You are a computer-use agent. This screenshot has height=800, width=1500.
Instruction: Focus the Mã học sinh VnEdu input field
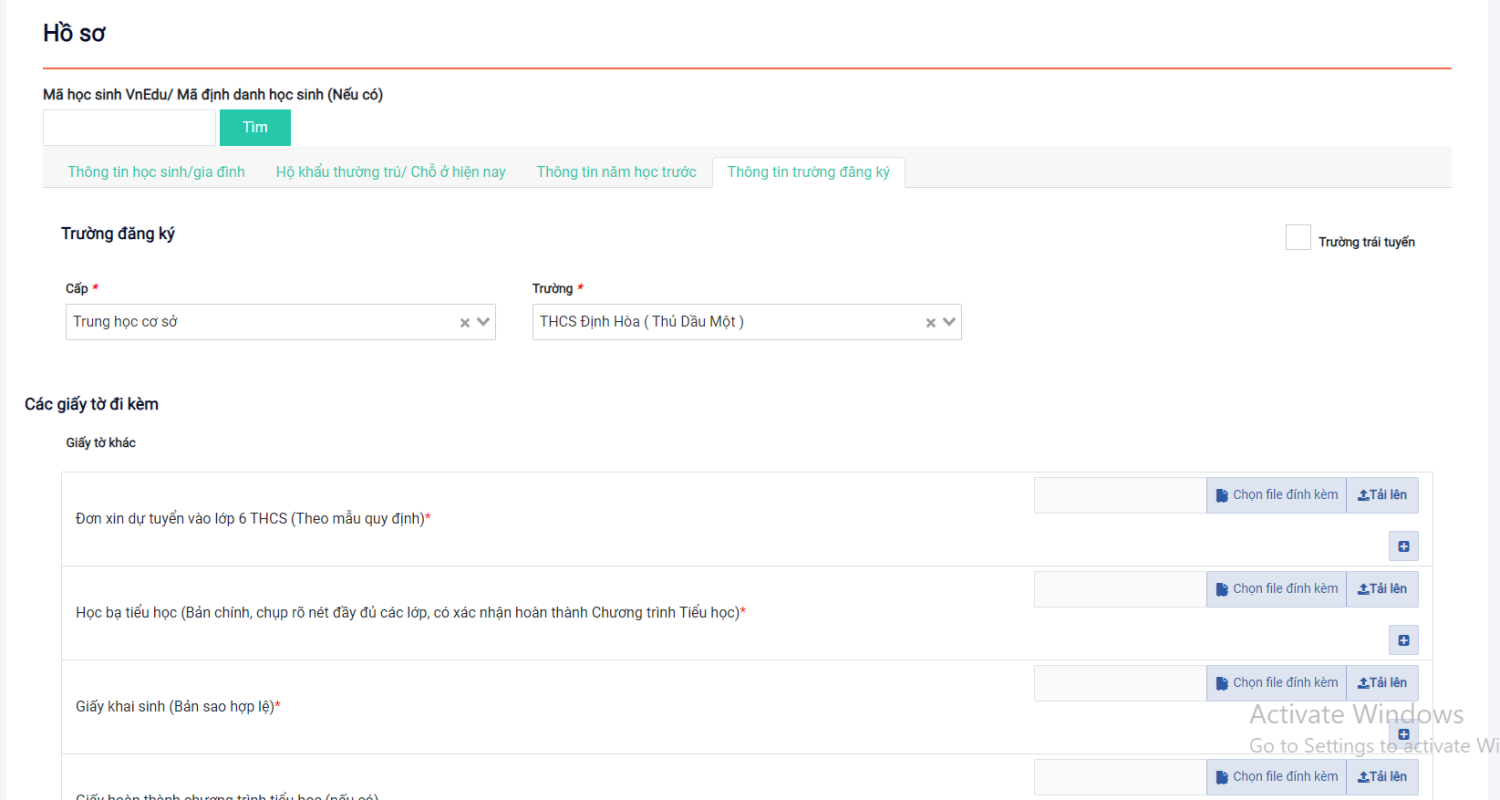click(x=129, y=128)
